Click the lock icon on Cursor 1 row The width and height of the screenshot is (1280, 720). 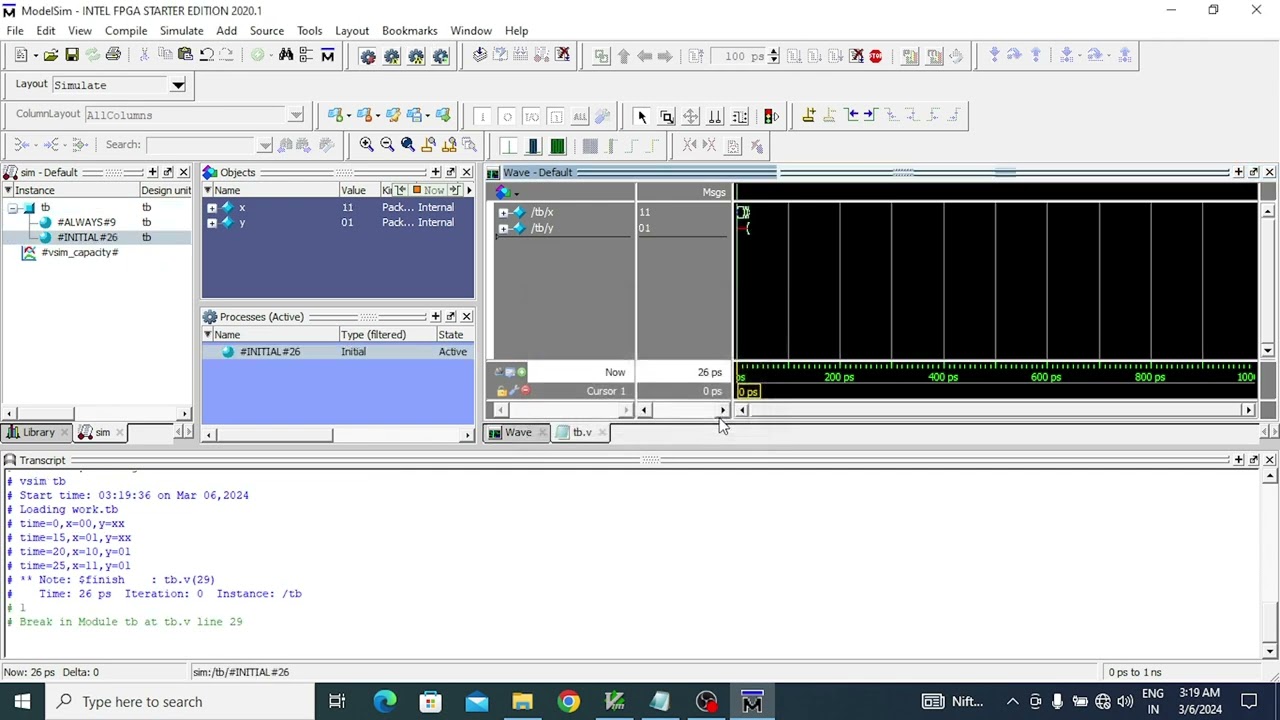click(501, 391)
